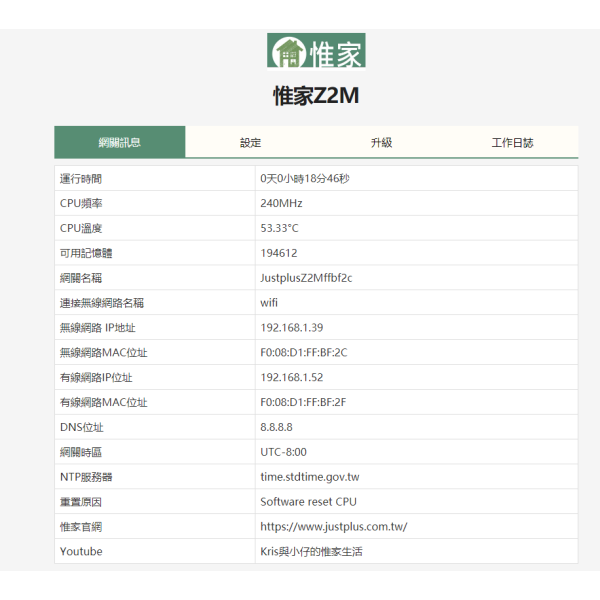The image size is (600, 600).
Task: Click DNS value 8.8.8.8
Action: click(276, 427)
